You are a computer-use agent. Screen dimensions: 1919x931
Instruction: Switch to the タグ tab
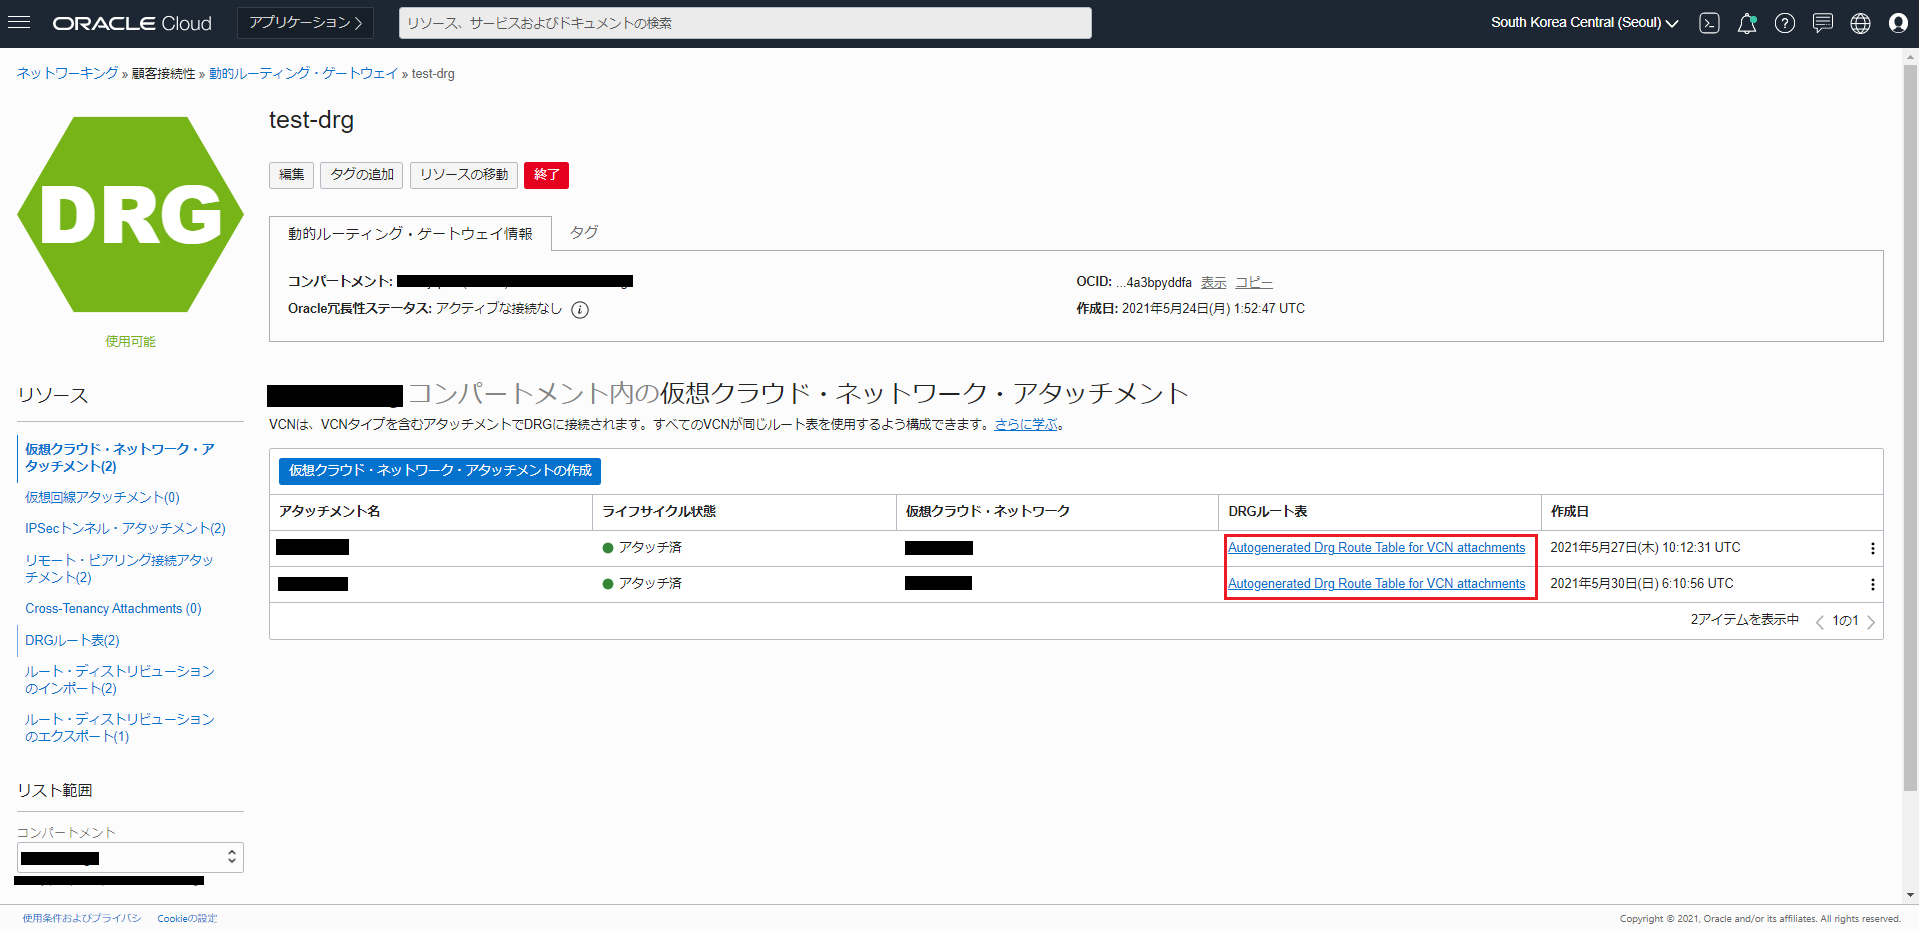tap(584, 232)
